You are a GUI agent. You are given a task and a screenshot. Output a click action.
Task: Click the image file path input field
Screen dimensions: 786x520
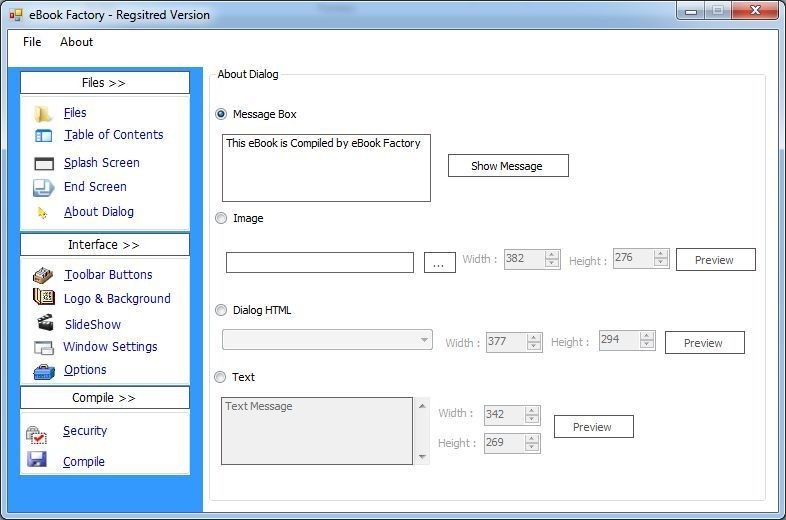(320, 263)
